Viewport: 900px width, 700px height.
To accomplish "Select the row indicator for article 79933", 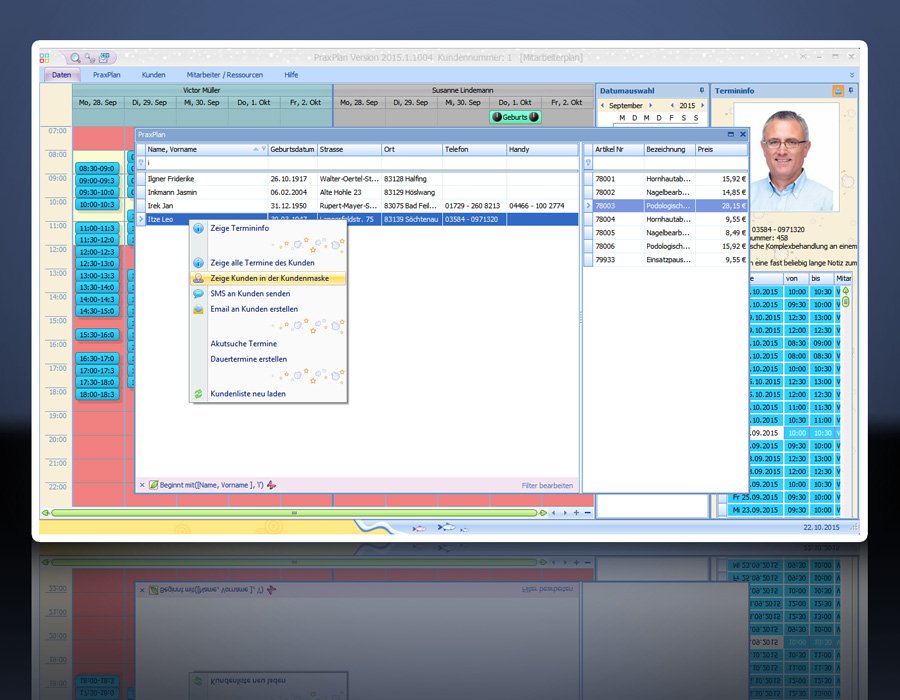I will click(588, 260).
